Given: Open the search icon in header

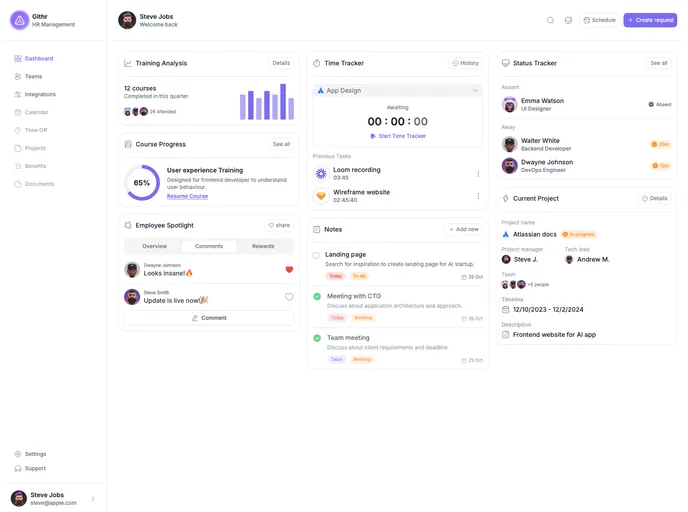Looking at the screenshot, I should pos(550,20).
